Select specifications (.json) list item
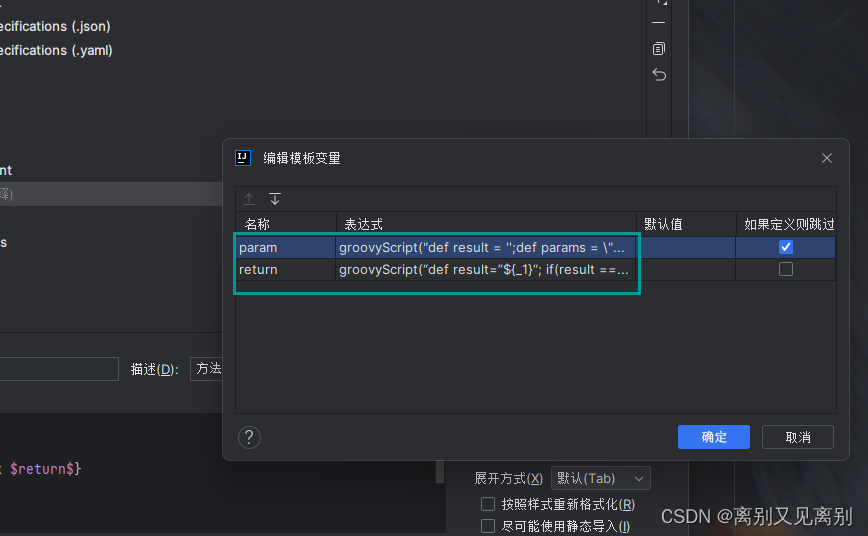Image resolution: width=868 pixels, height=536 pixels. tap(55, 26)
